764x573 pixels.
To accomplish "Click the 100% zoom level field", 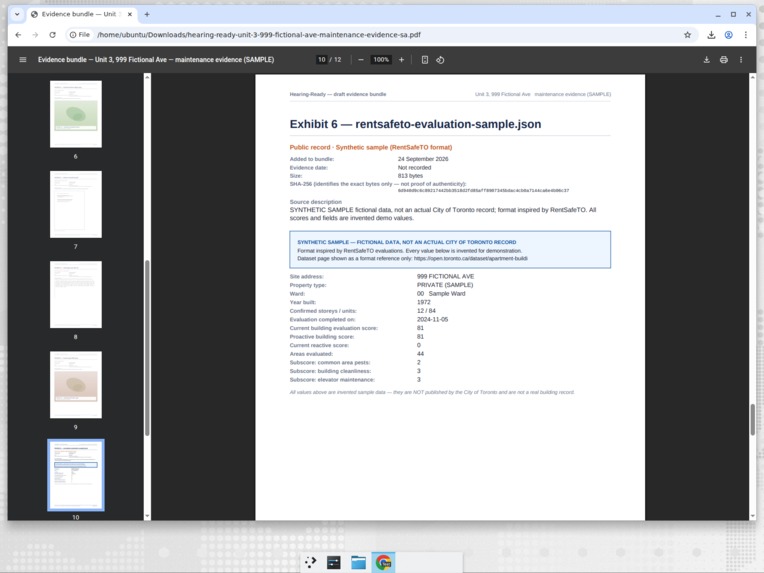I will point(381,60).
